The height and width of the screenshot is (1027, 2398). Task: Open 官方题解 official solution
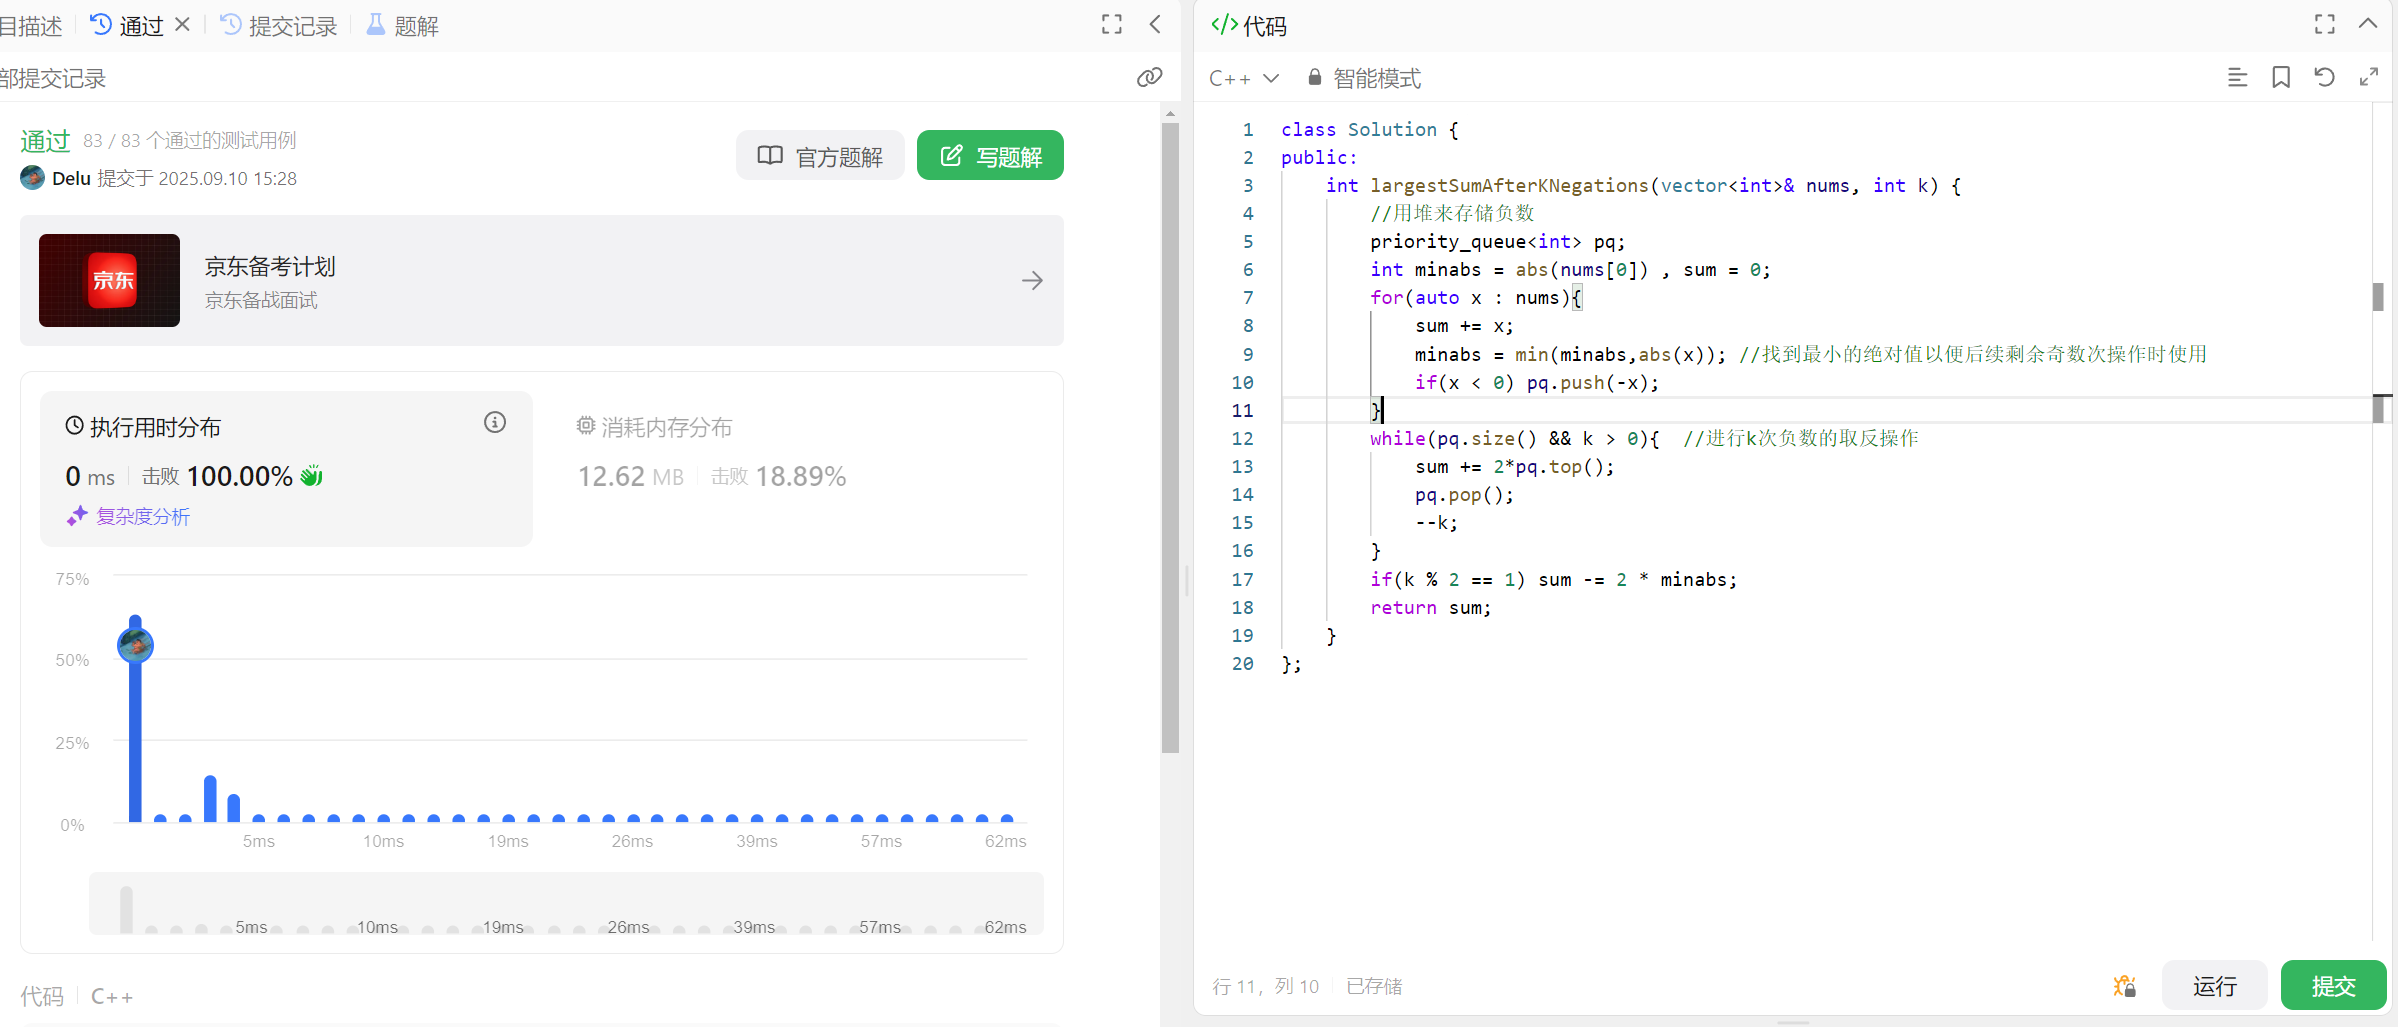[820, 156]
